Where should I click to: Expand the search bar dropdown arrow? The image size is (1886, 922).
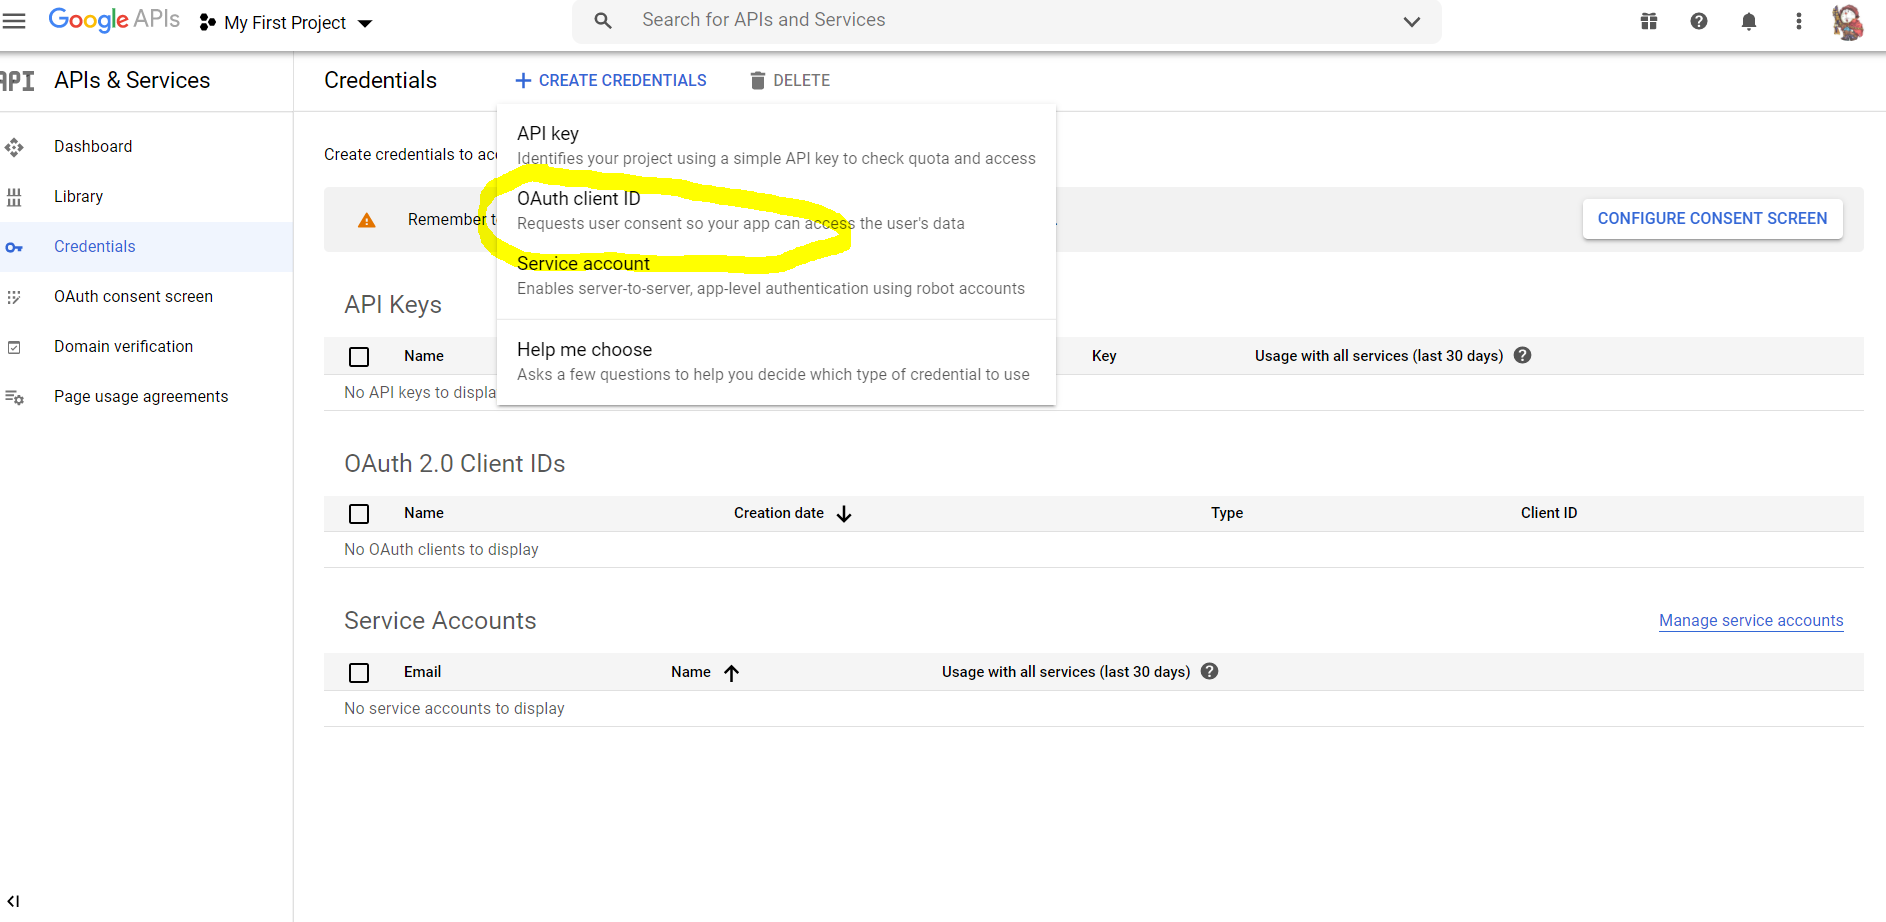tap(1412, 21)
